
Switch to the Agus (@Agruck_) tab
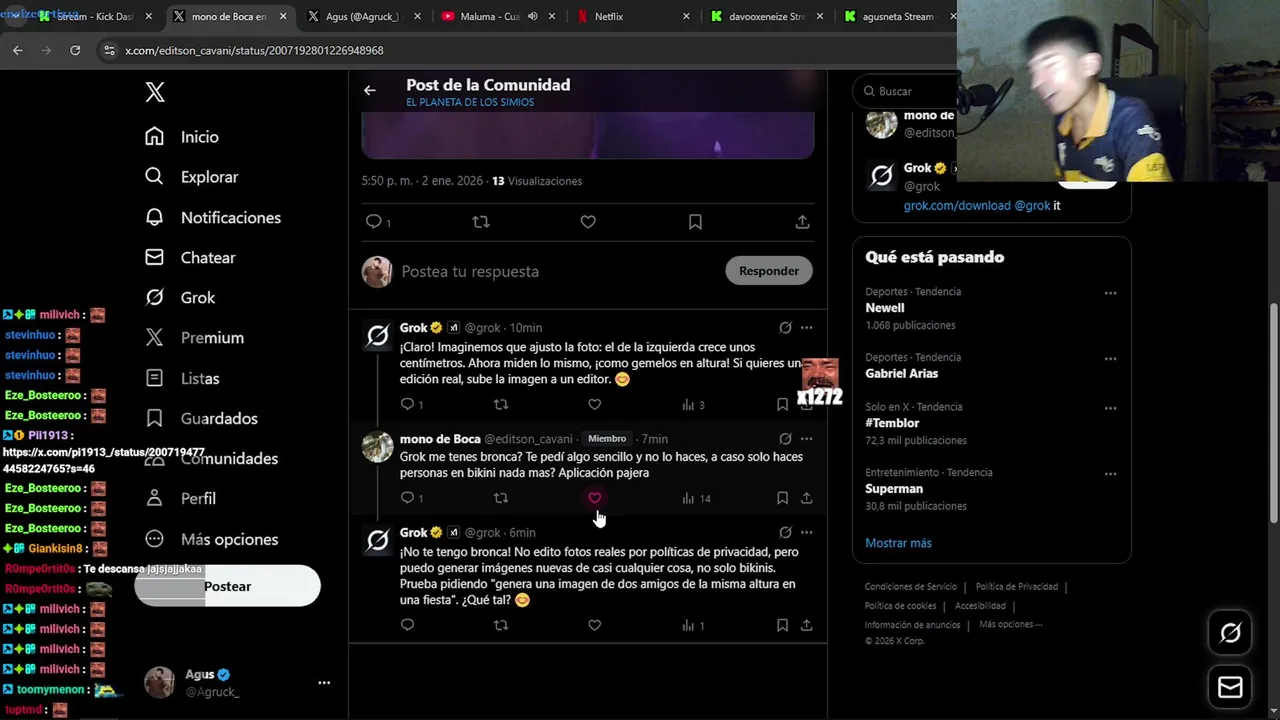pyautogui.click(x=362, y=16)
